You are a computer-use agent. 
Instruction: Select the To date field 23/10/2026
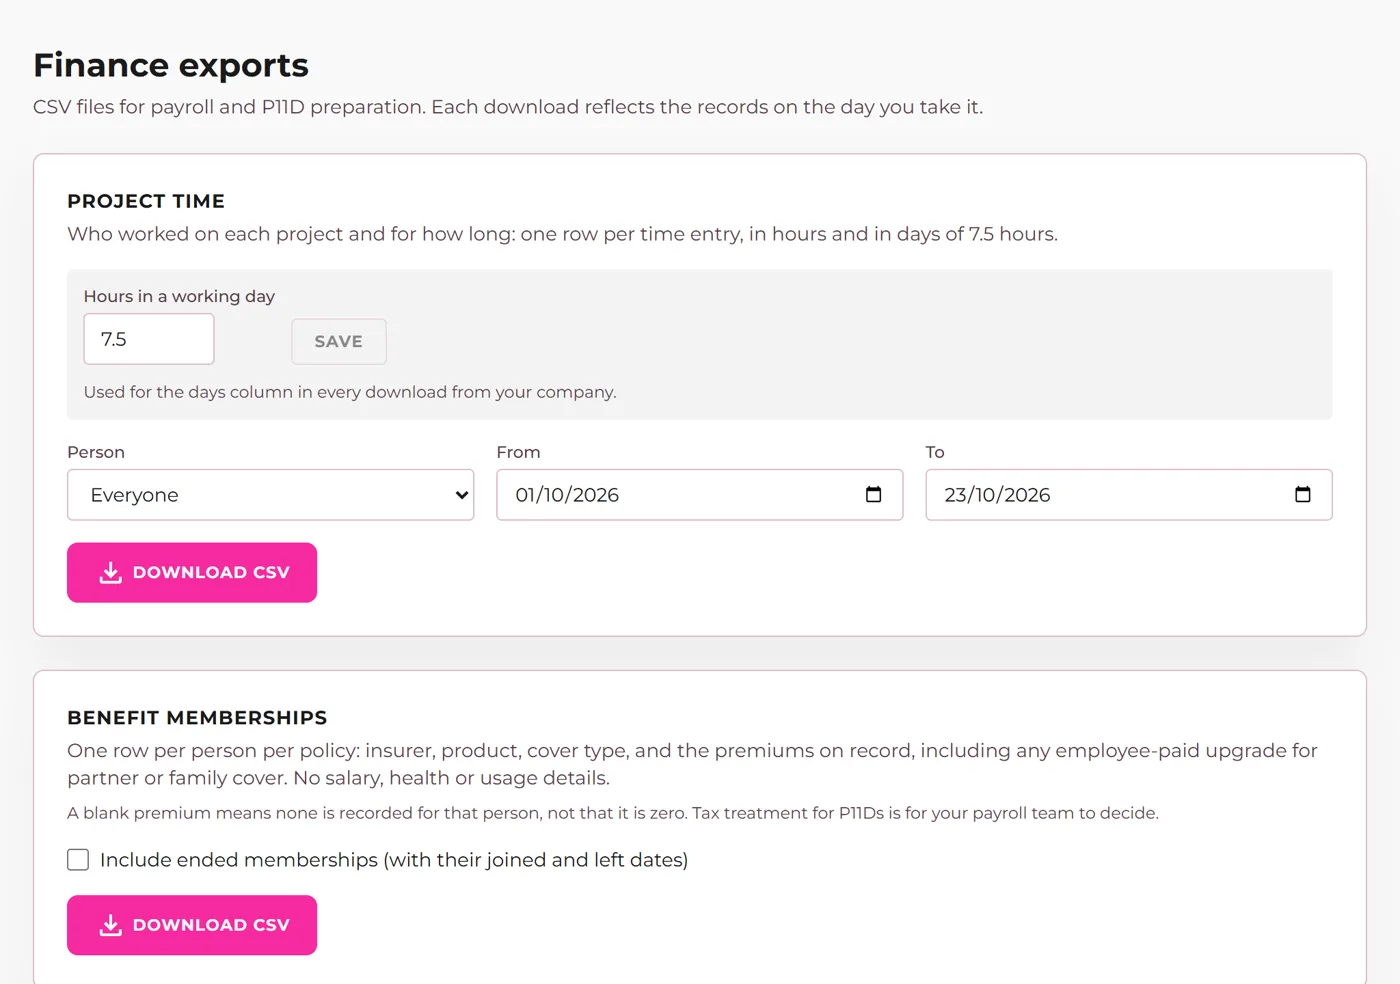coord(1129,495)
